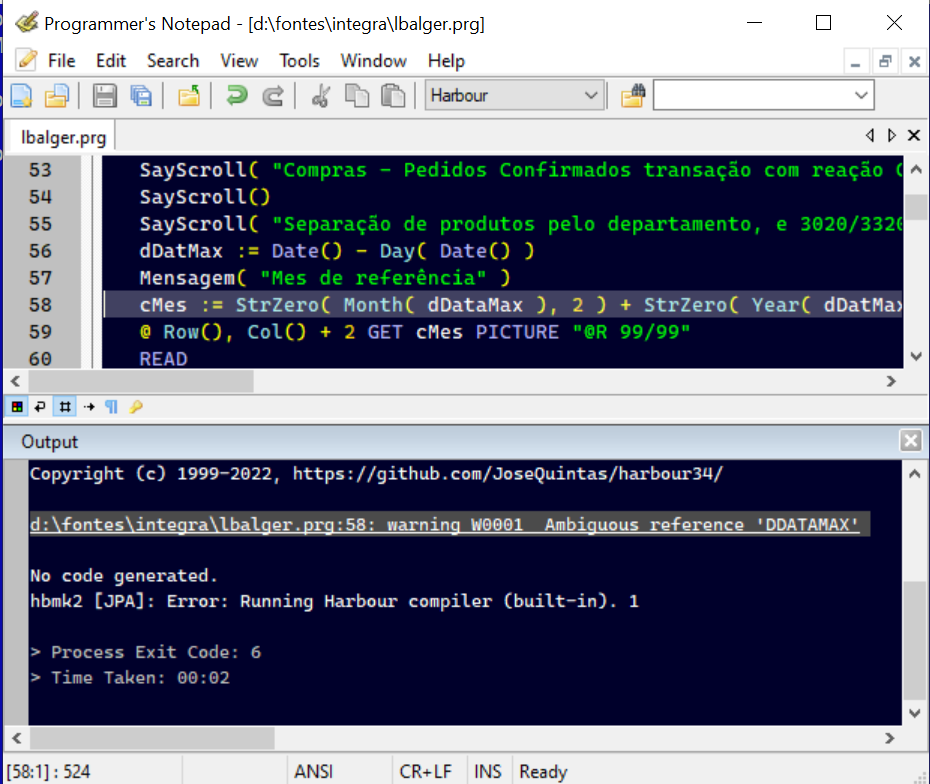Click the next tab right arrow
Viewport: 930px width, 784px height.
(x=891, y=135)
